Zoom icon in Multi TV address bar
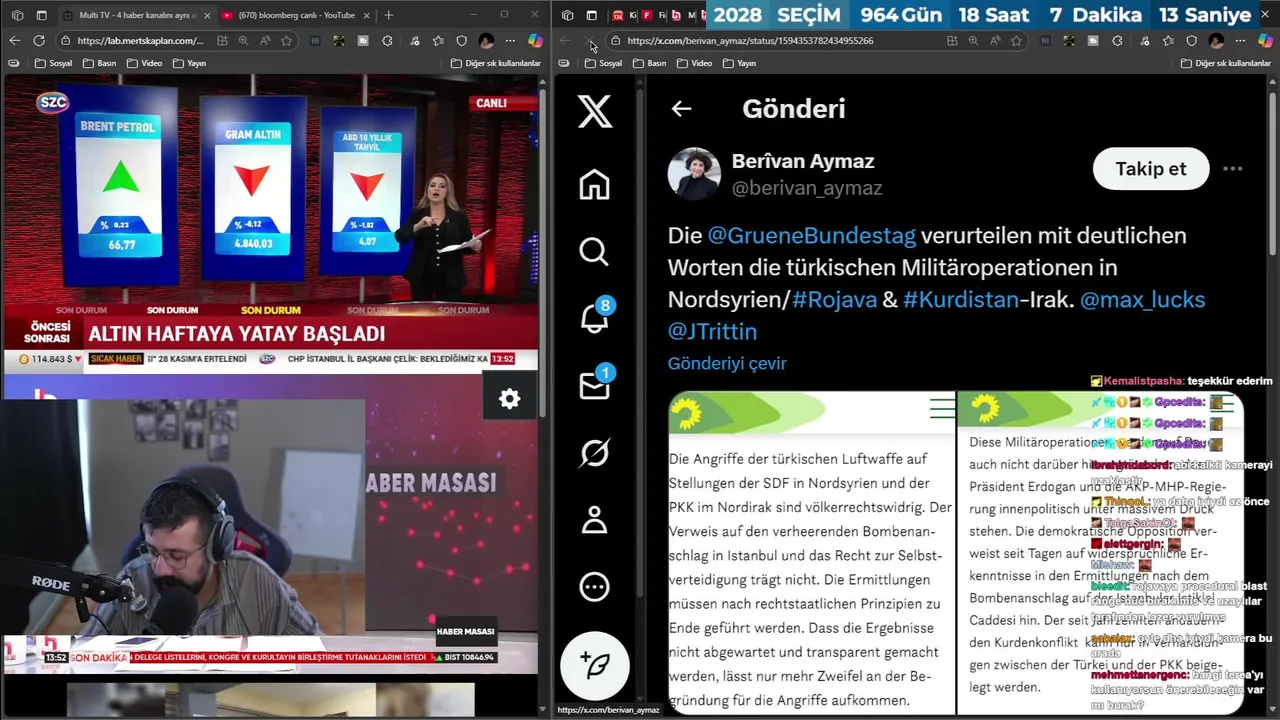 pos(243,41)
